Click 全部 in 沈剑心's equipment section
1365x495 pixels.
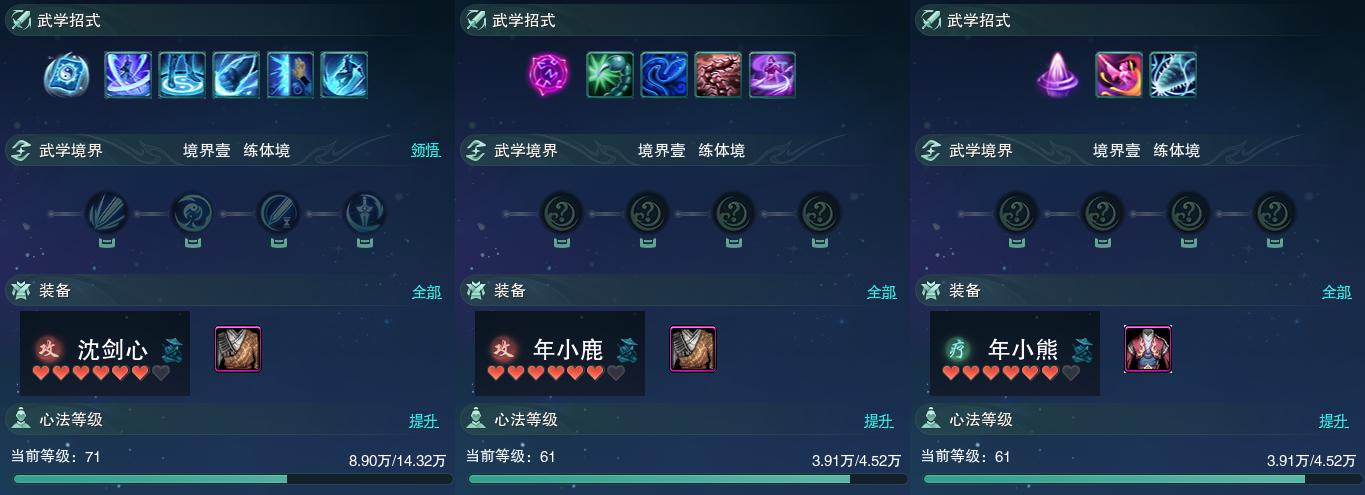coord(427,292)
